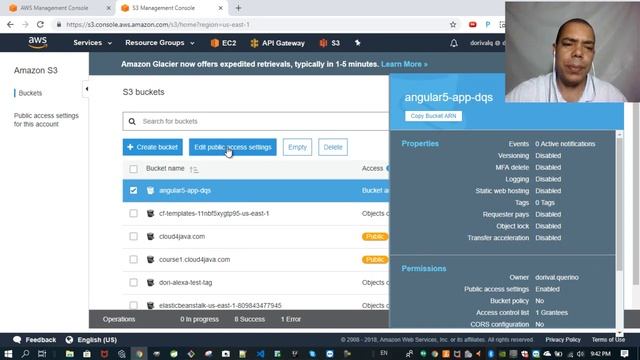Open the notifications bell
The image size is (640, 360).
[454, 43]
